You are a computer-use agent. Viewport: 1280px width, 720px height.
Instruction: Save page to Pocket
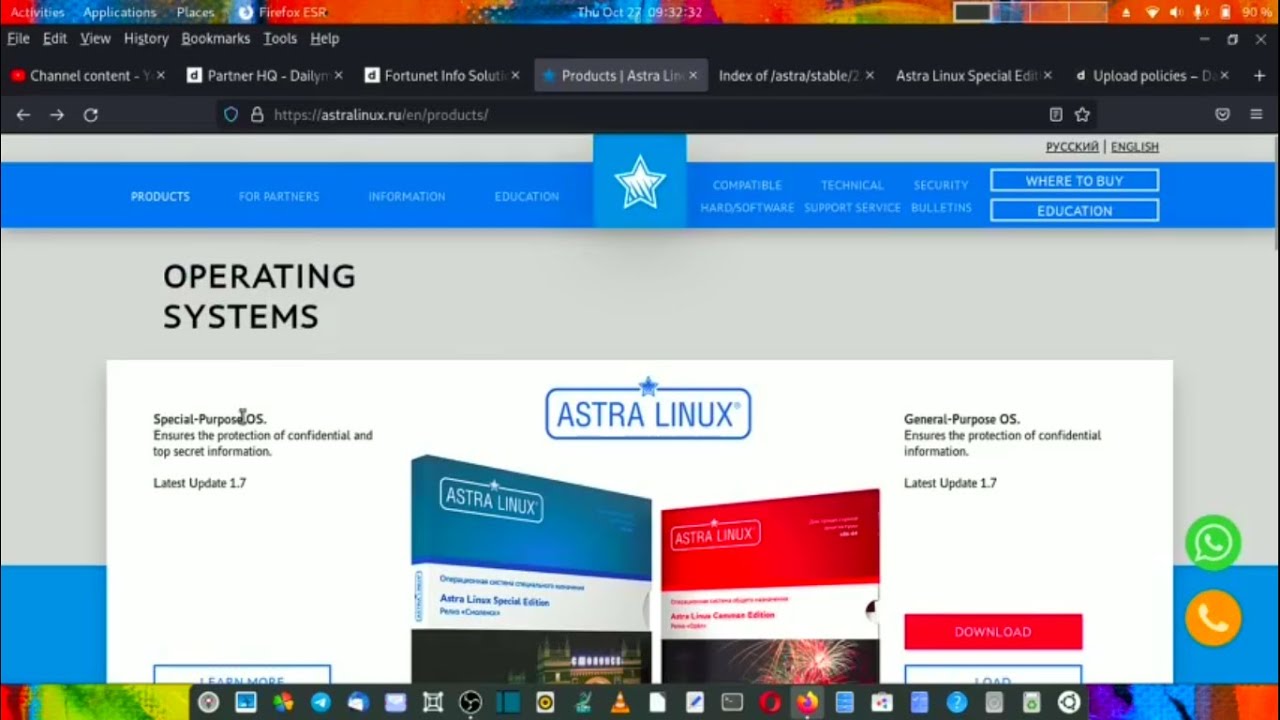[x=1222, y=115]
